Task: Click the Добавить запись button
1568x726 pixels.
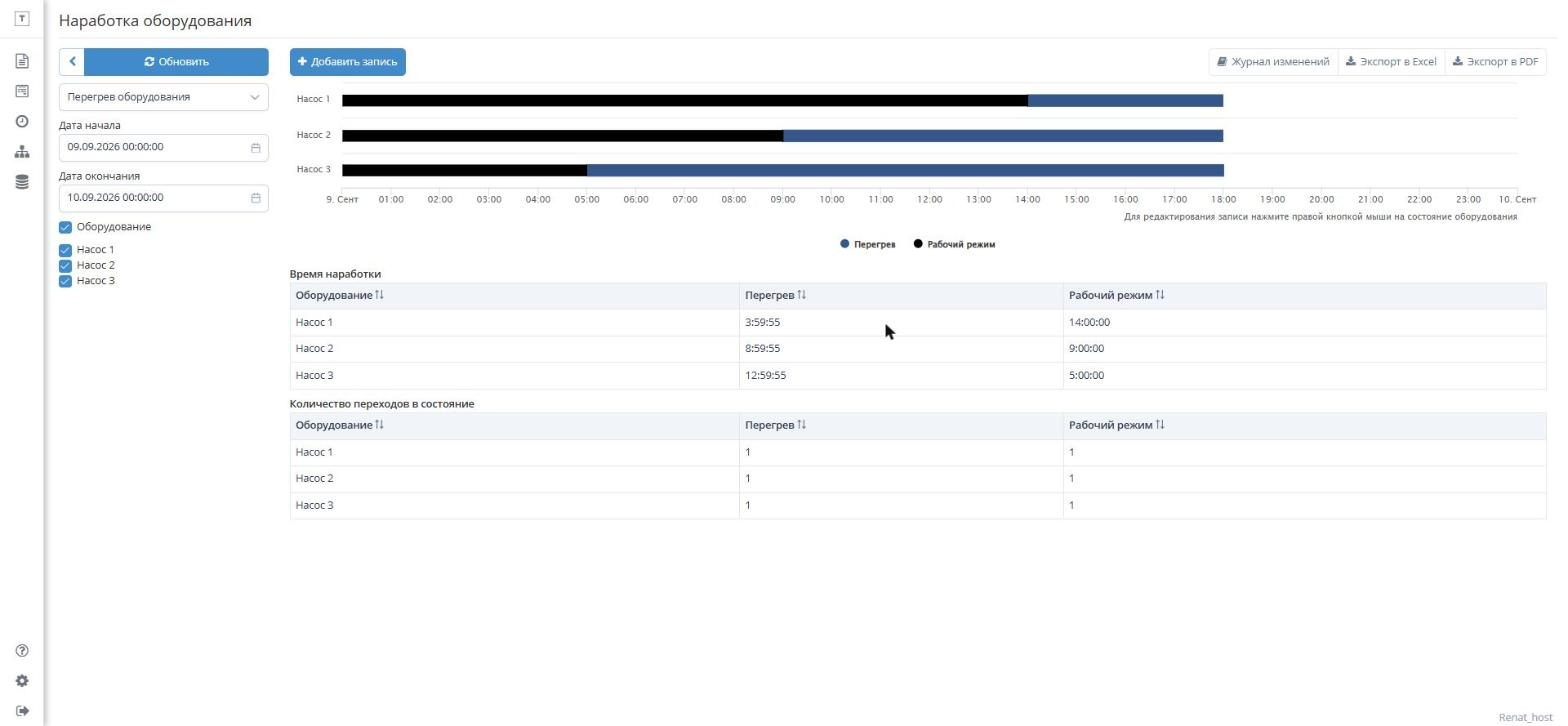Action: [x=348, y=62]
